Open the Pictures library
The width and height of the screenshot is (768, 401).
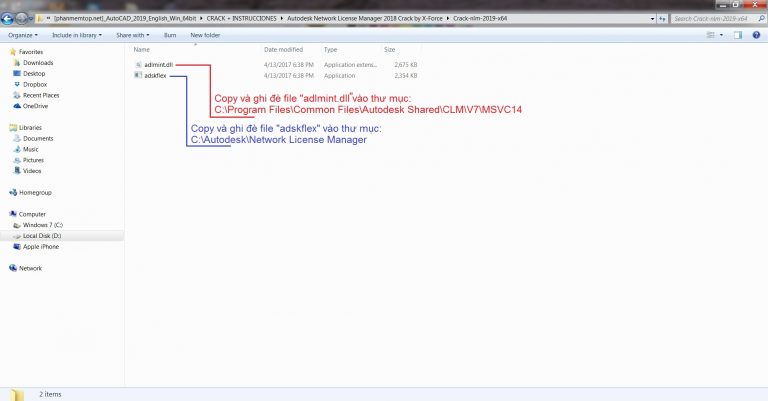(33, 160)
